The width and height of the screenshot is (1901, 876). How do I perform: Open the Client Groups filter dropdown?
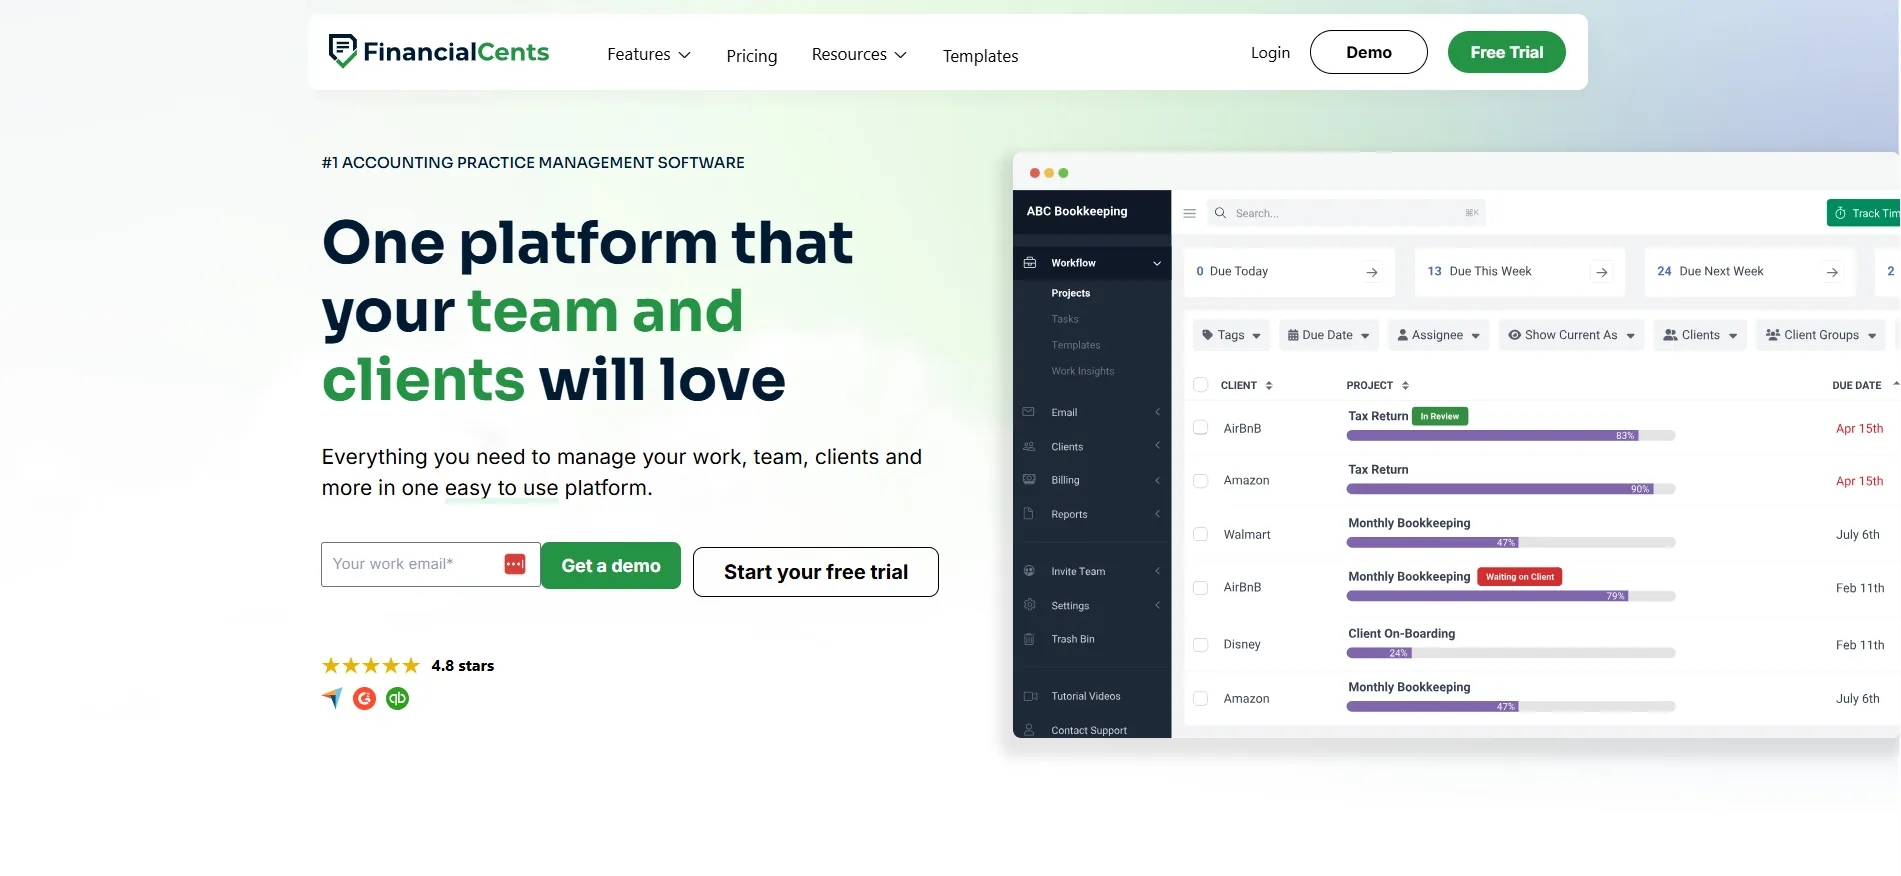coord(1821,335)
